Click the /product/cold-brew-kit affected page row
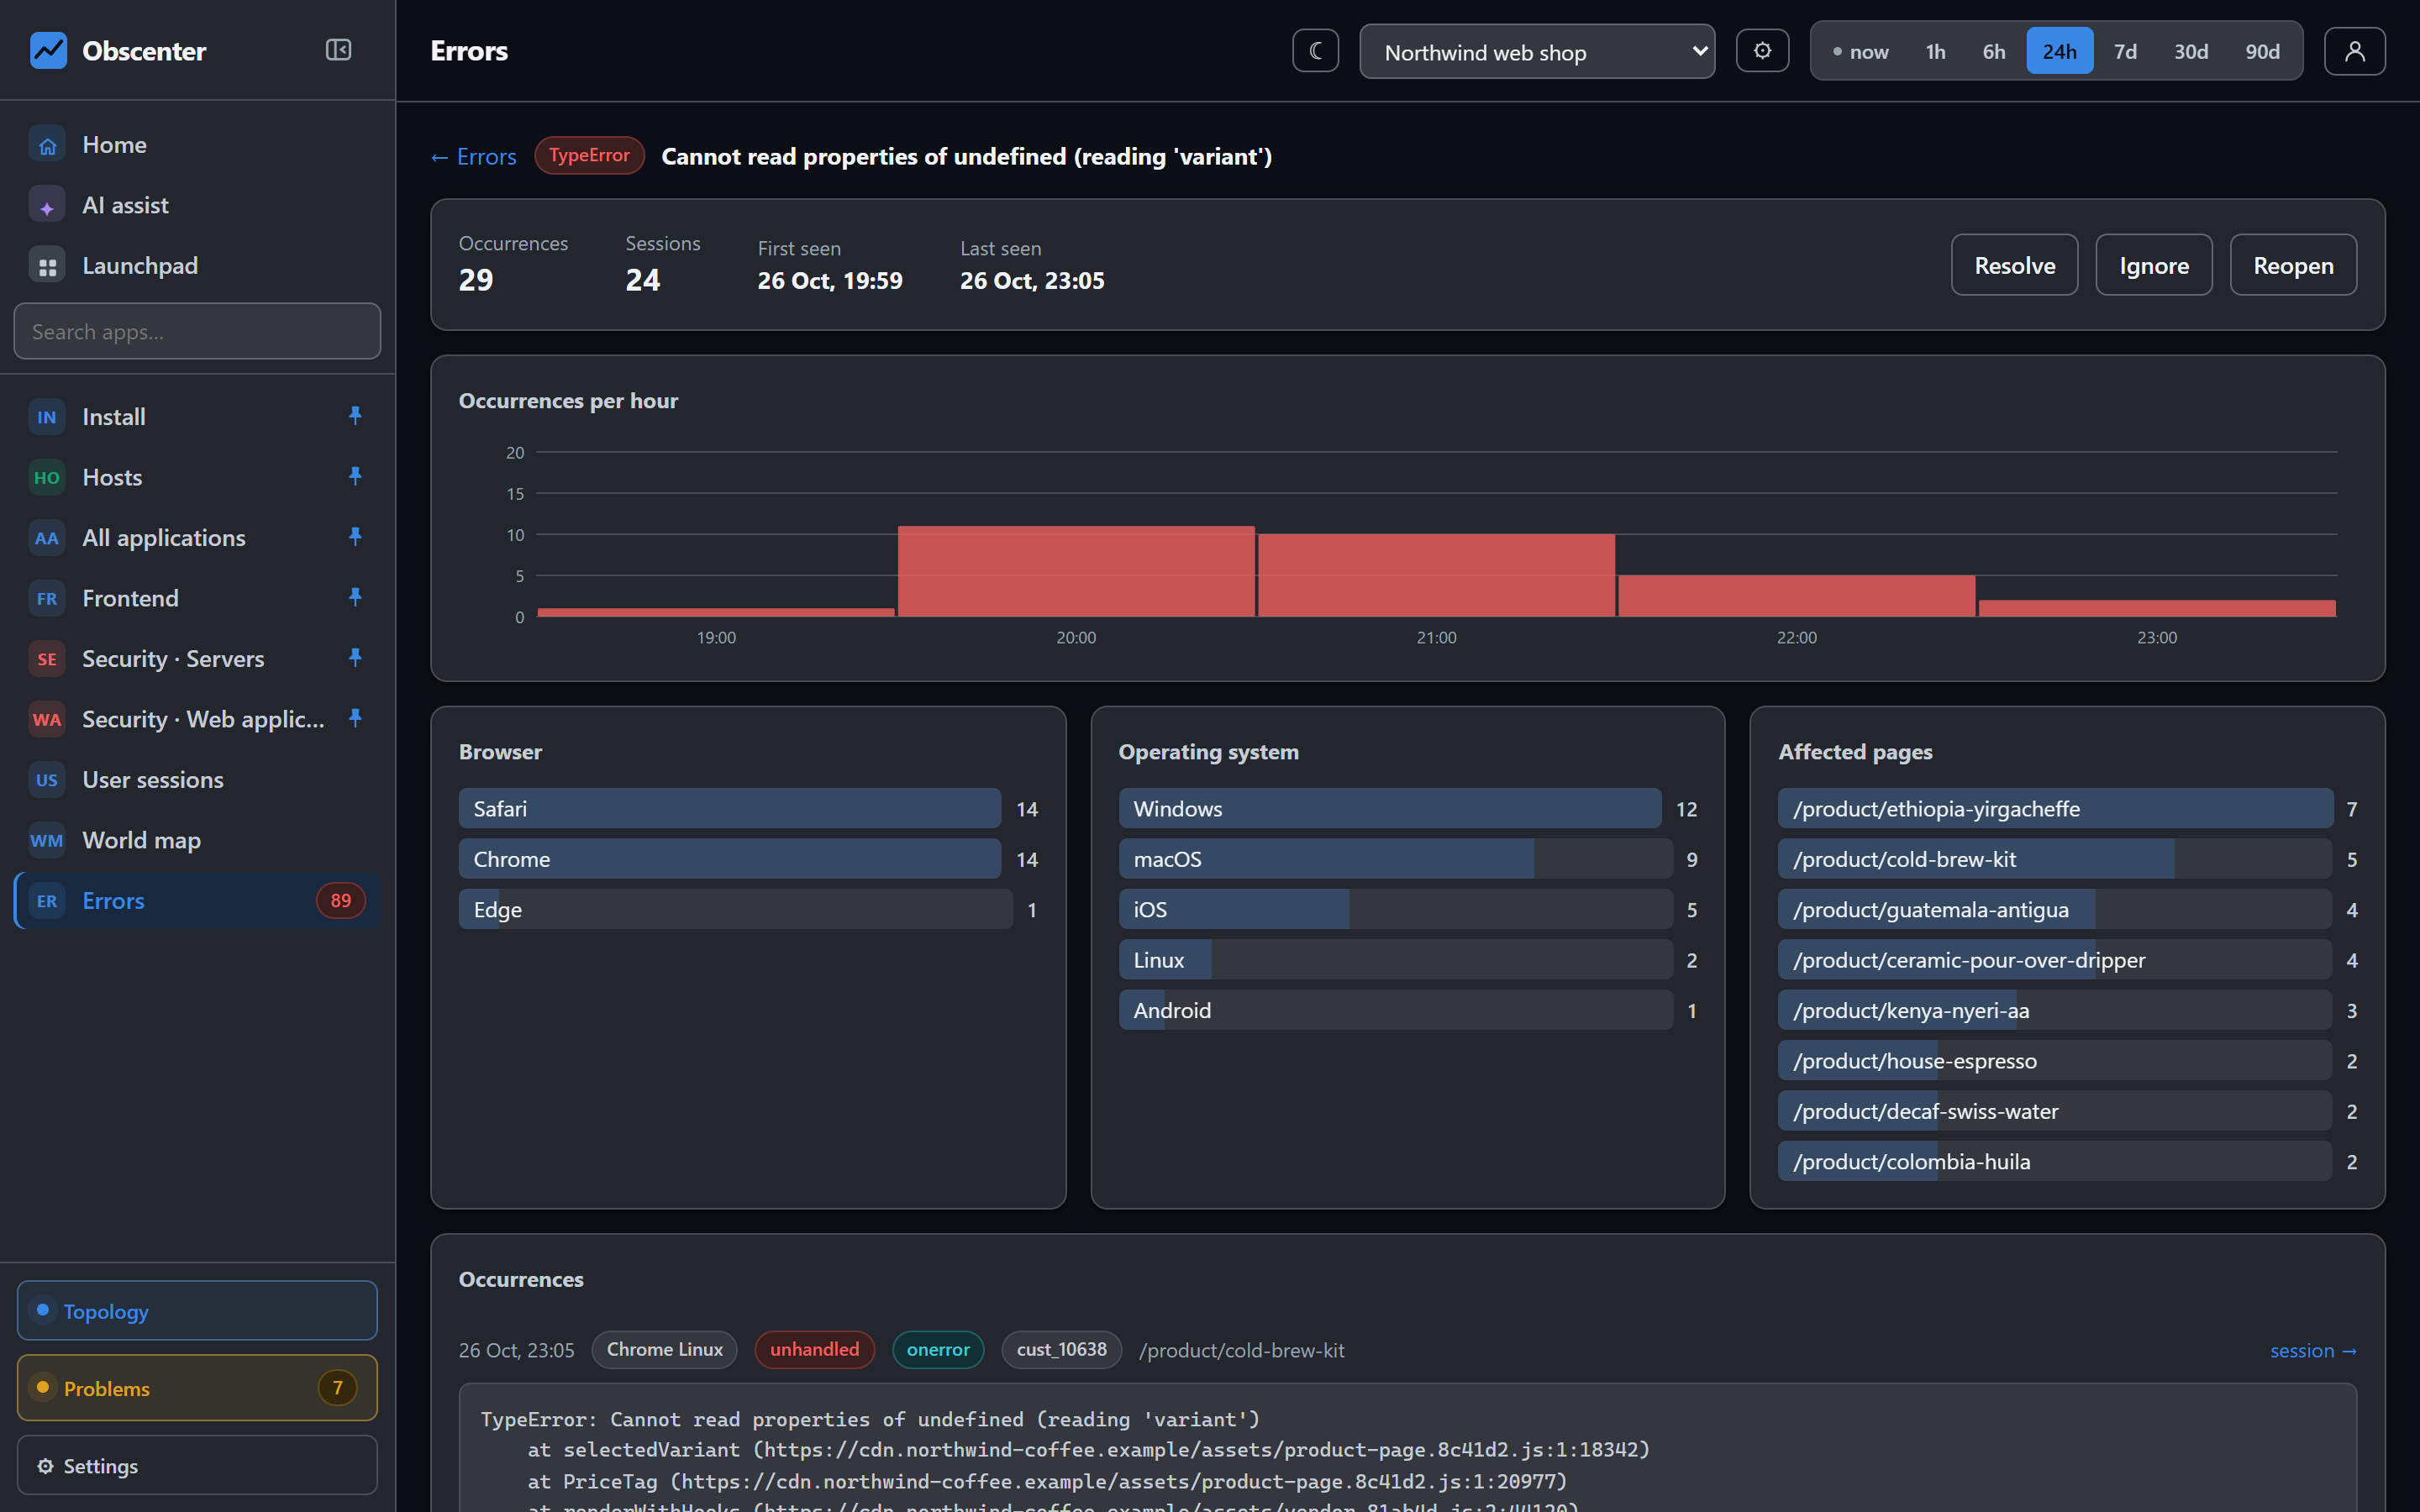The height and width of the screenshot is (1512, 2420). [x=2055, y=859]
